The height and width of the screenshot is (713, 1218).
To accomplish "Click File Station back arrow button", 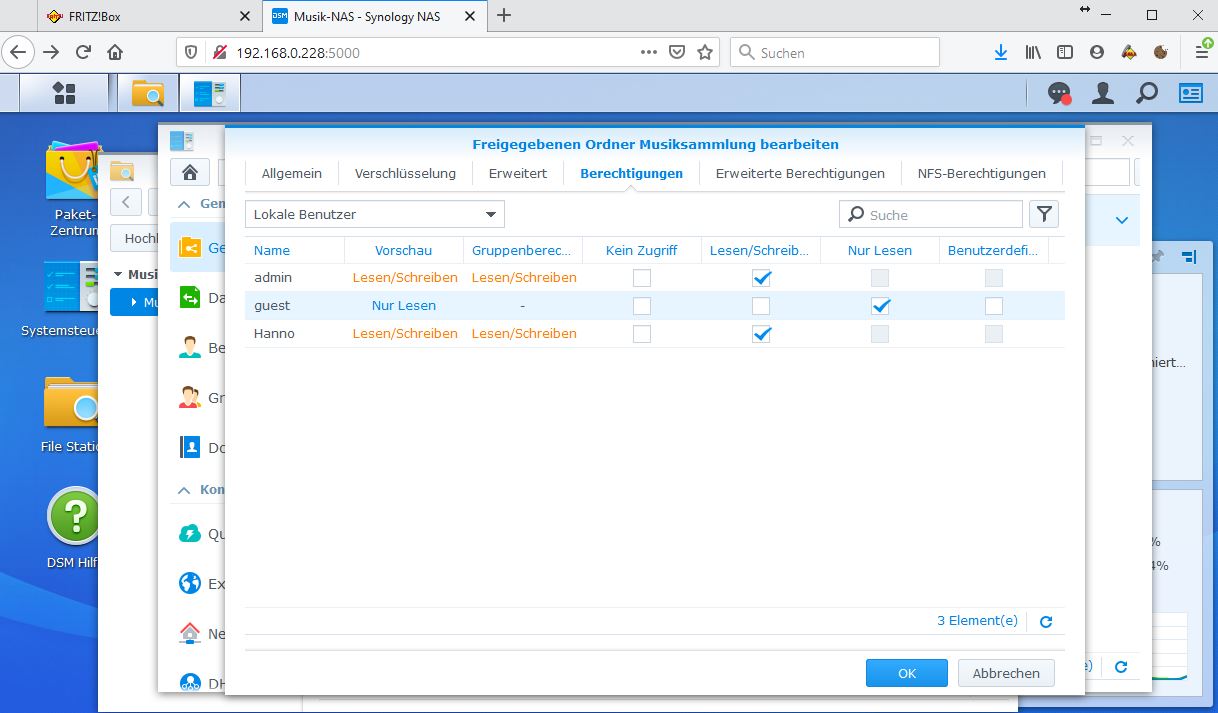I will [125, 202].
